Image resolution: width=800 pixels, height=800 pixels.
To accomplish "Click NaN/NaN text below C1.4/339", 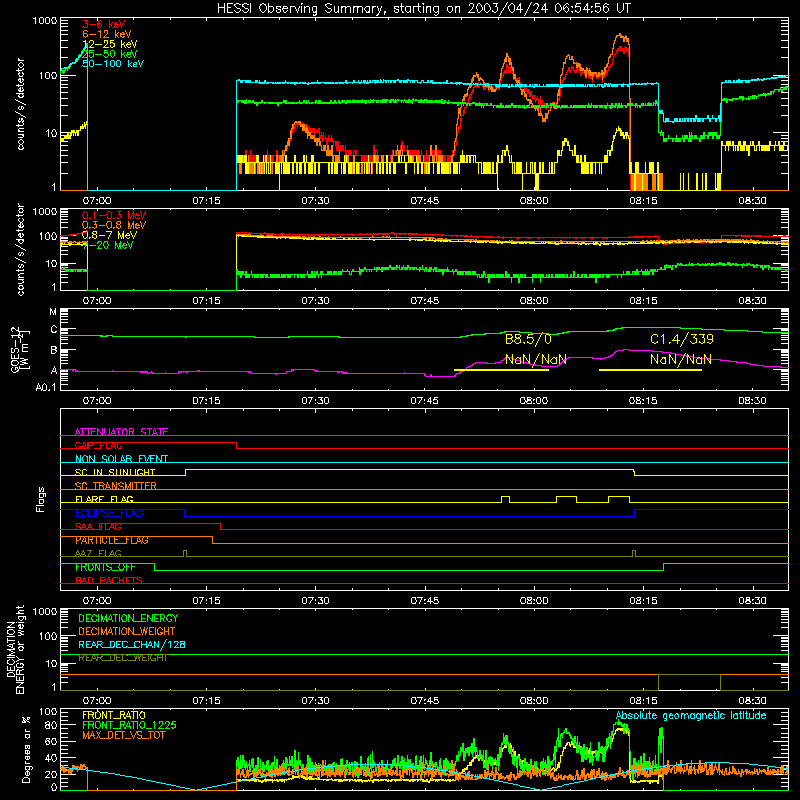I will (x=681, y=359).
